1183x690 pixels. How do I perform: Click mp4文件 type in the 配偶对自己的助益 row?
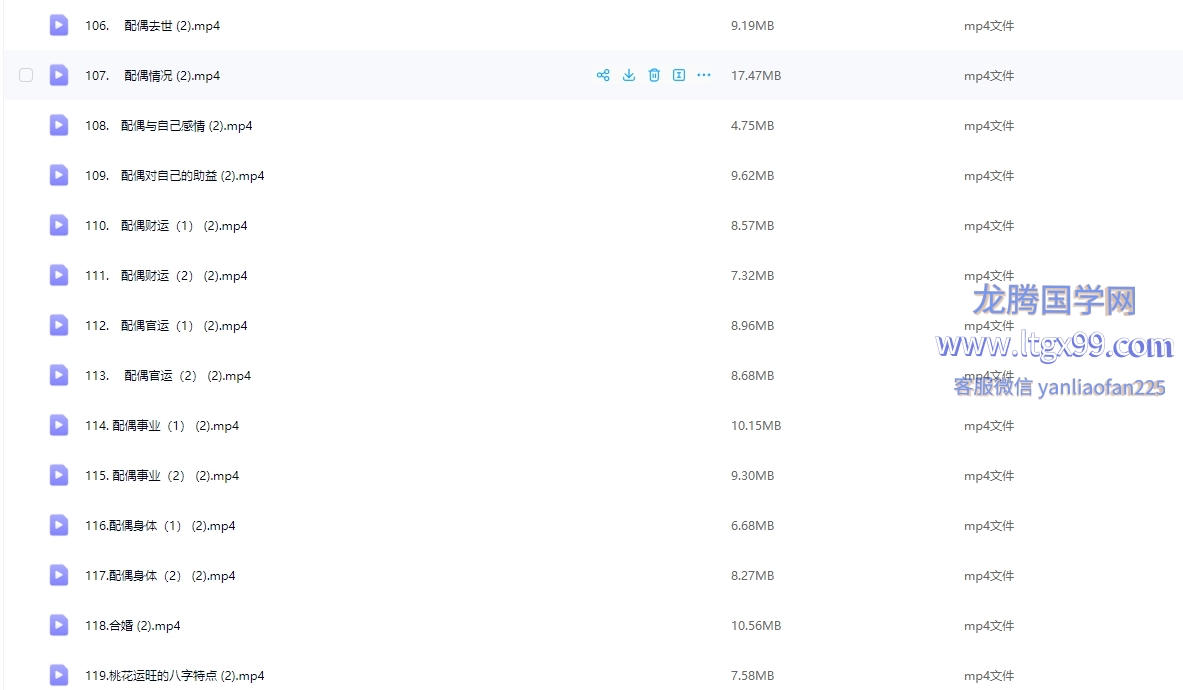(x=989, y=176)
